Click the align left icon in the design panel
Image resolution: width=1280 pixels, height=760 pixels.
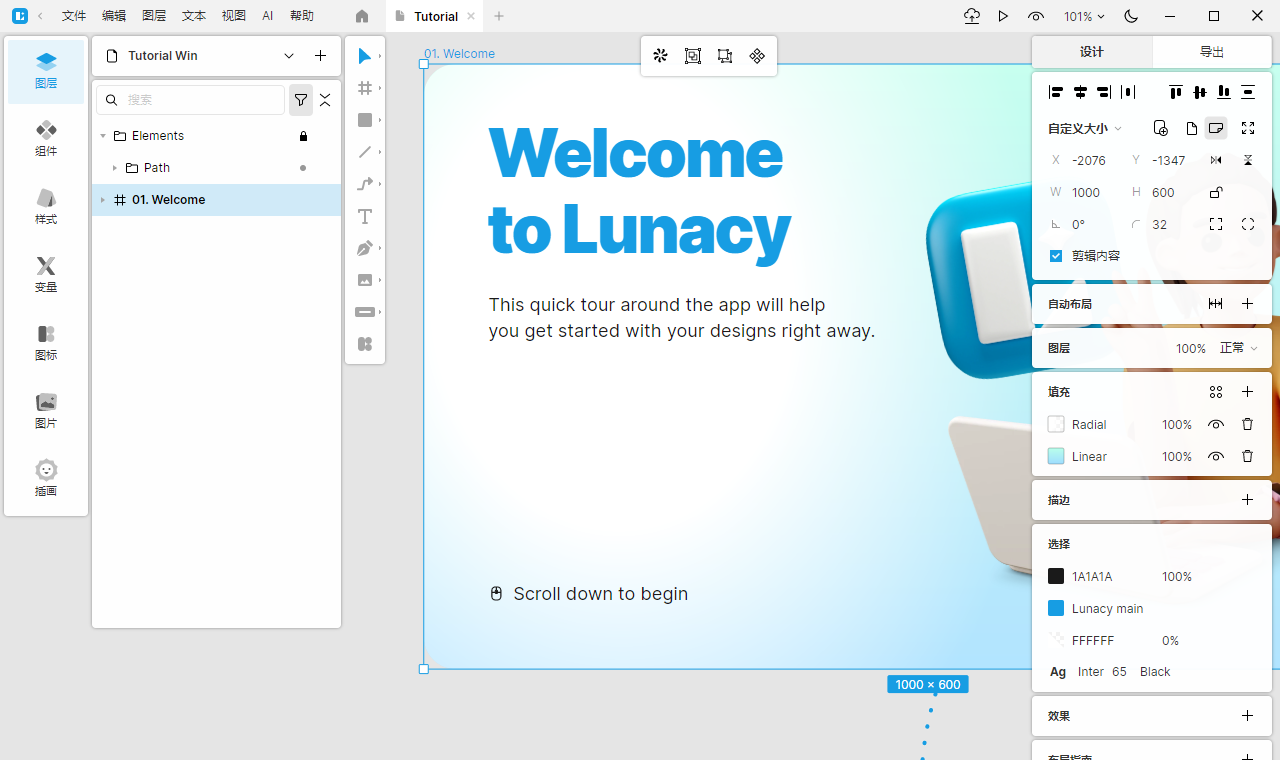pos(1055,91)
